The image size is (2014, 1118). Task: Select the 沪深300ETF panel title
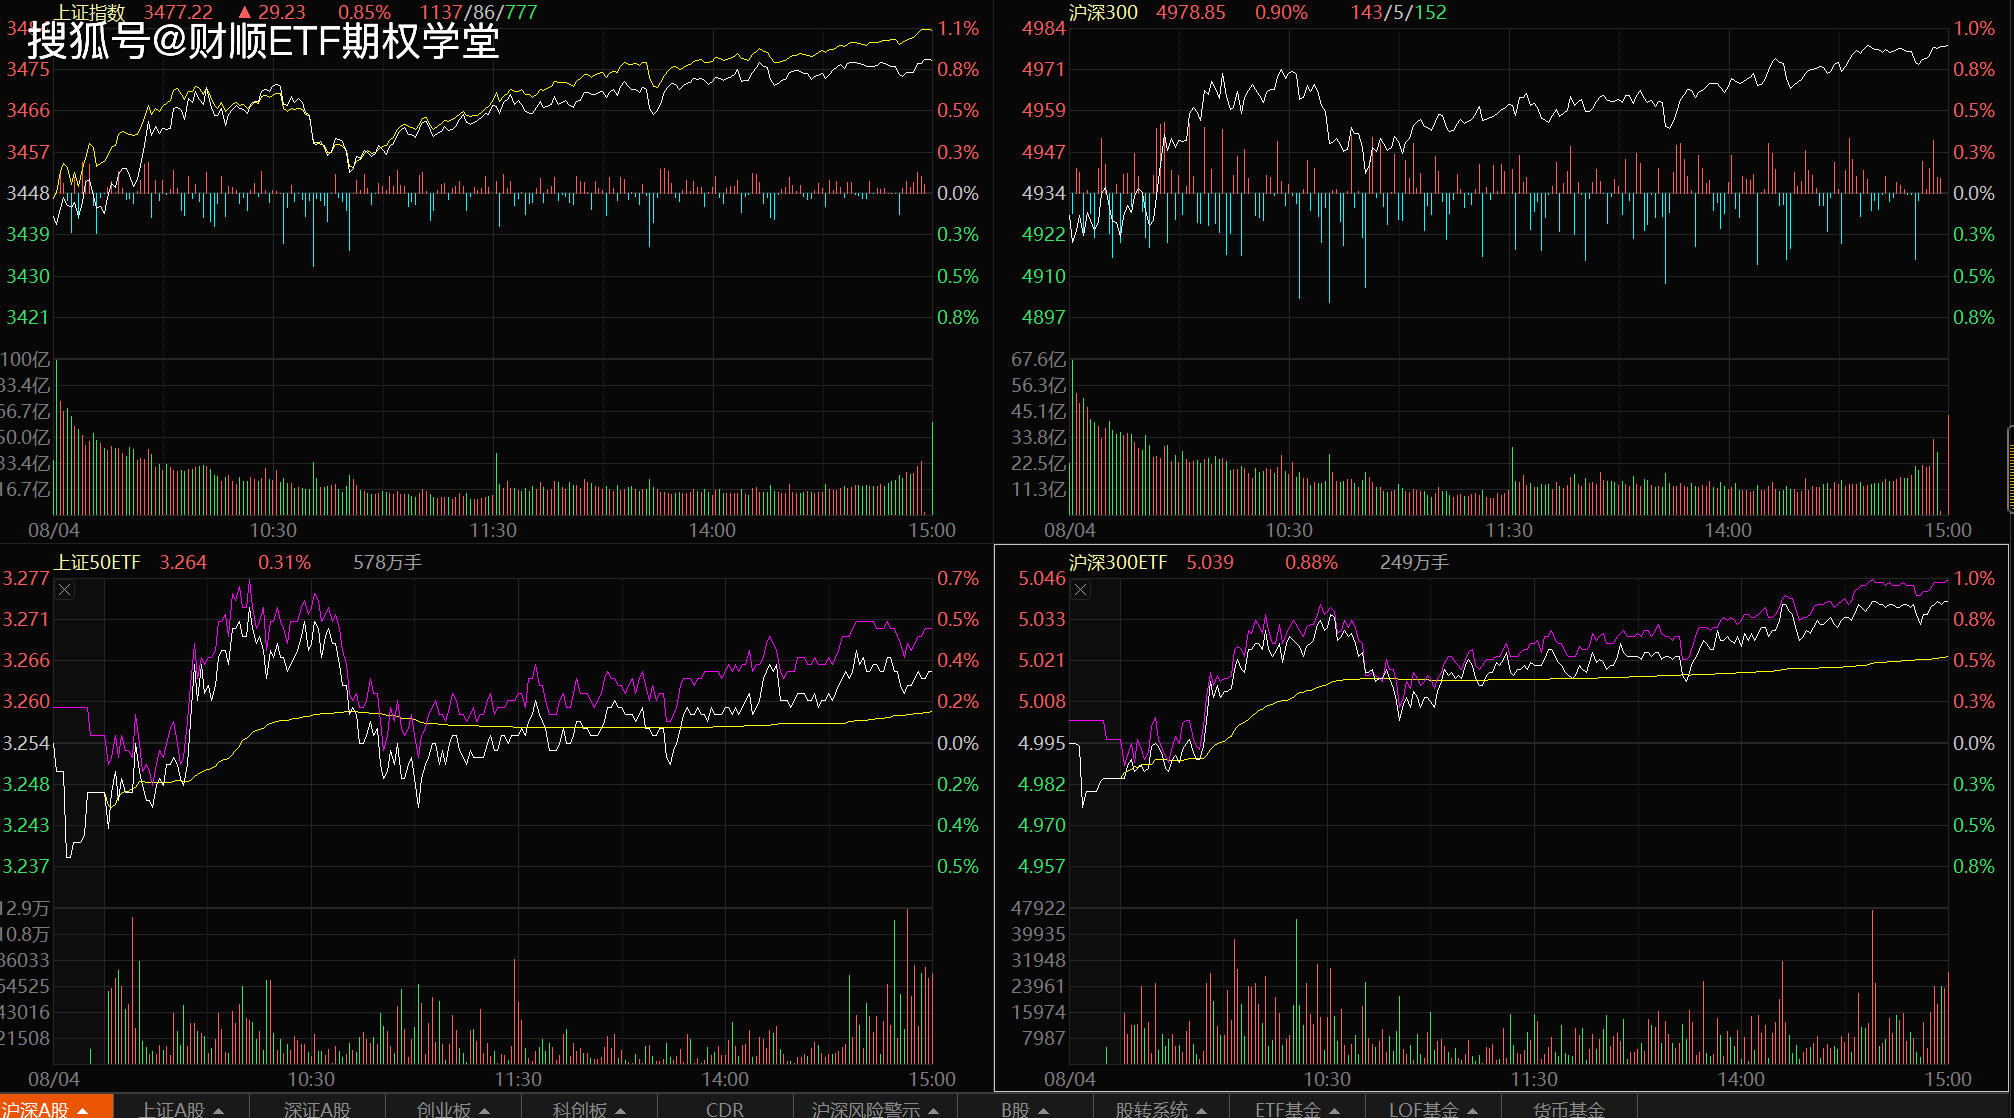click(x=1118, y=562)
